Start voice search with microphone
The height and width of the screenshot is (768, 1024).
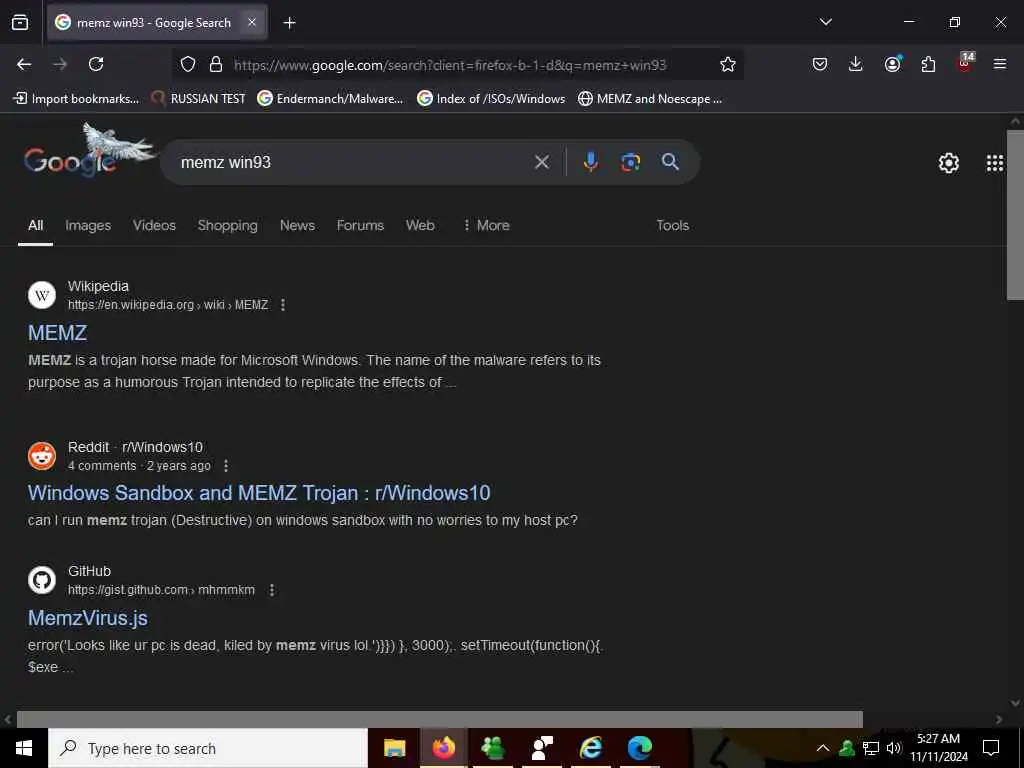pyautogui.click(x=590, y=162)
